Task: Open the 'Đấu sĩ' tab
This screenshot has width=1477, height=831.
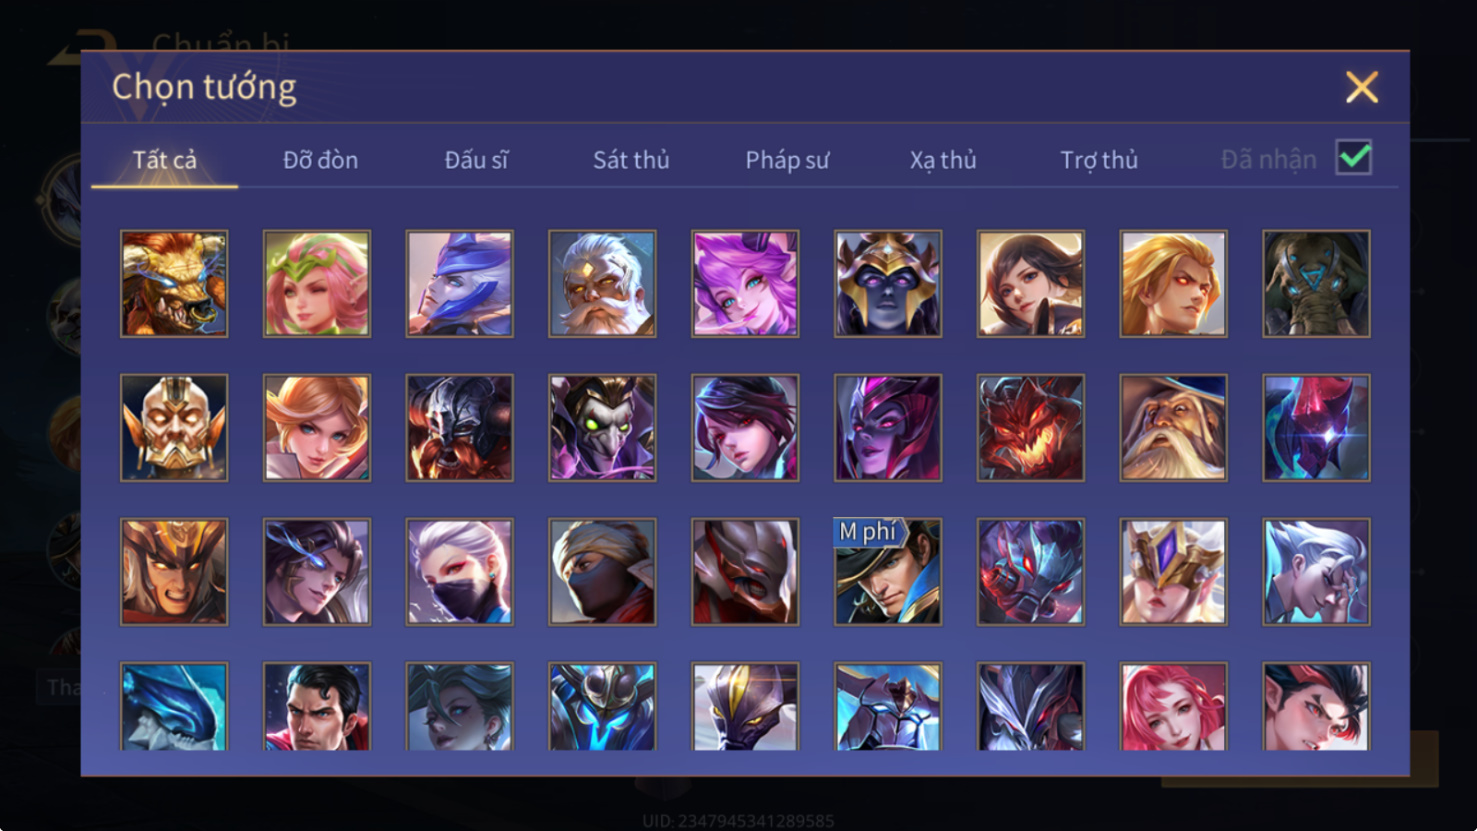Action: tap(476, 160)
